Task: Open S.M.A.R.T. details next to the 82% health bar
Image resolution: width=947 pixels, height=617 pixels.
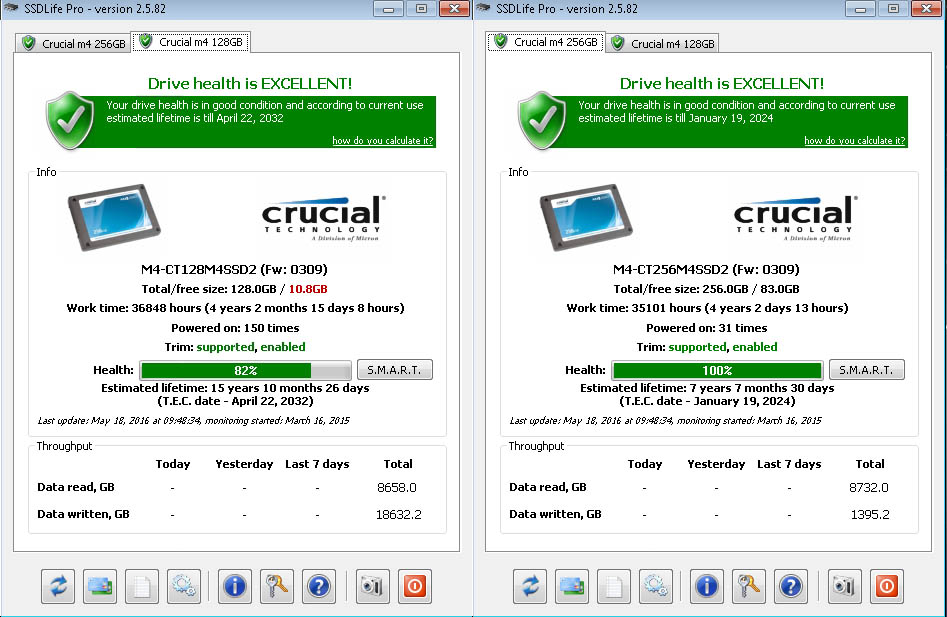Action: (x=395, y=369)
